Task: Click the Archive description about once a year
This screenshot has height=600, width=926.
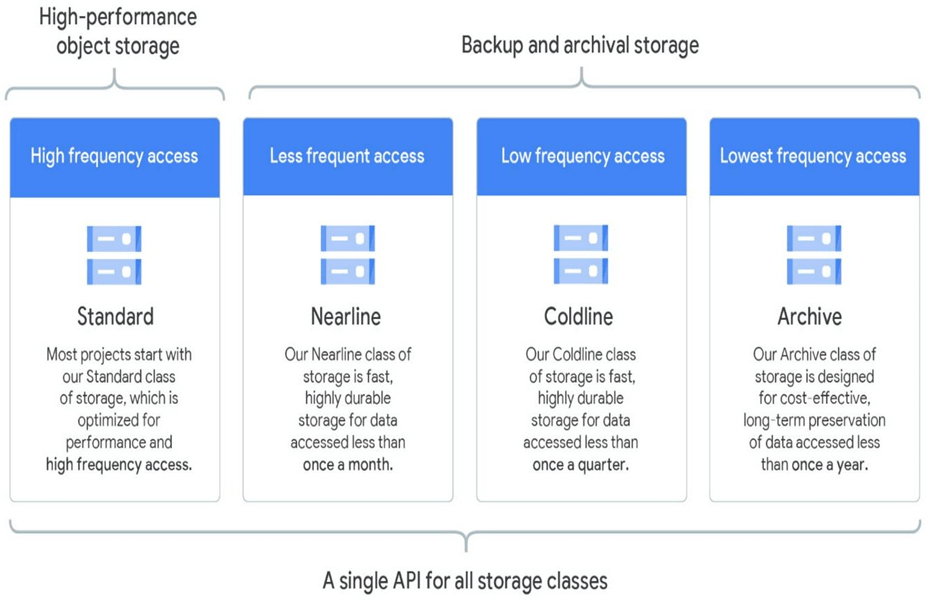Action: coord(814,409)
